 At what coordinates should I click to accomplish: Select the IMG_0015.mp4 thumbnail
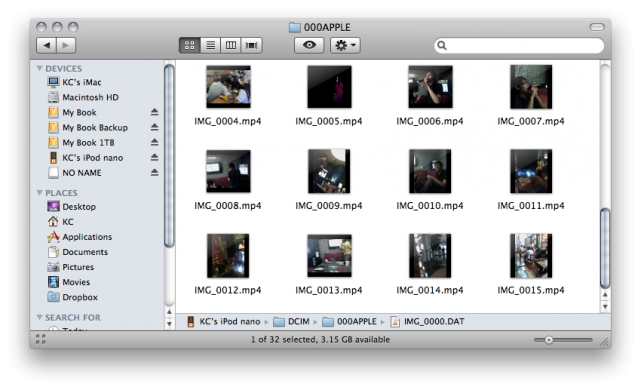pos(531,256)
